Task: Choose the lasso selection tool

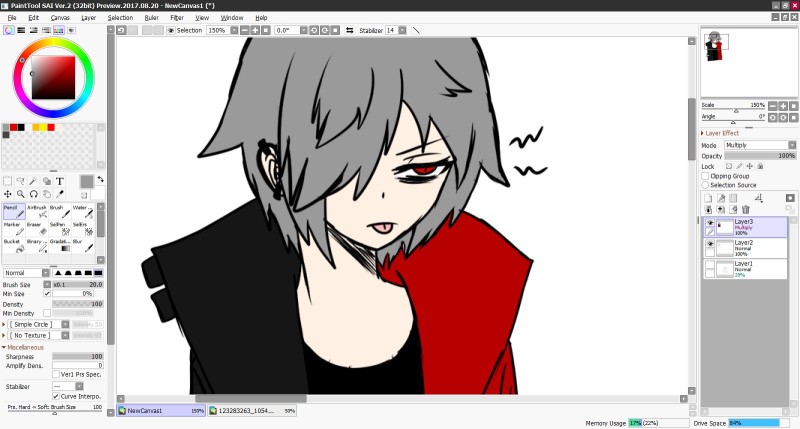Action: tap(20, 181)
